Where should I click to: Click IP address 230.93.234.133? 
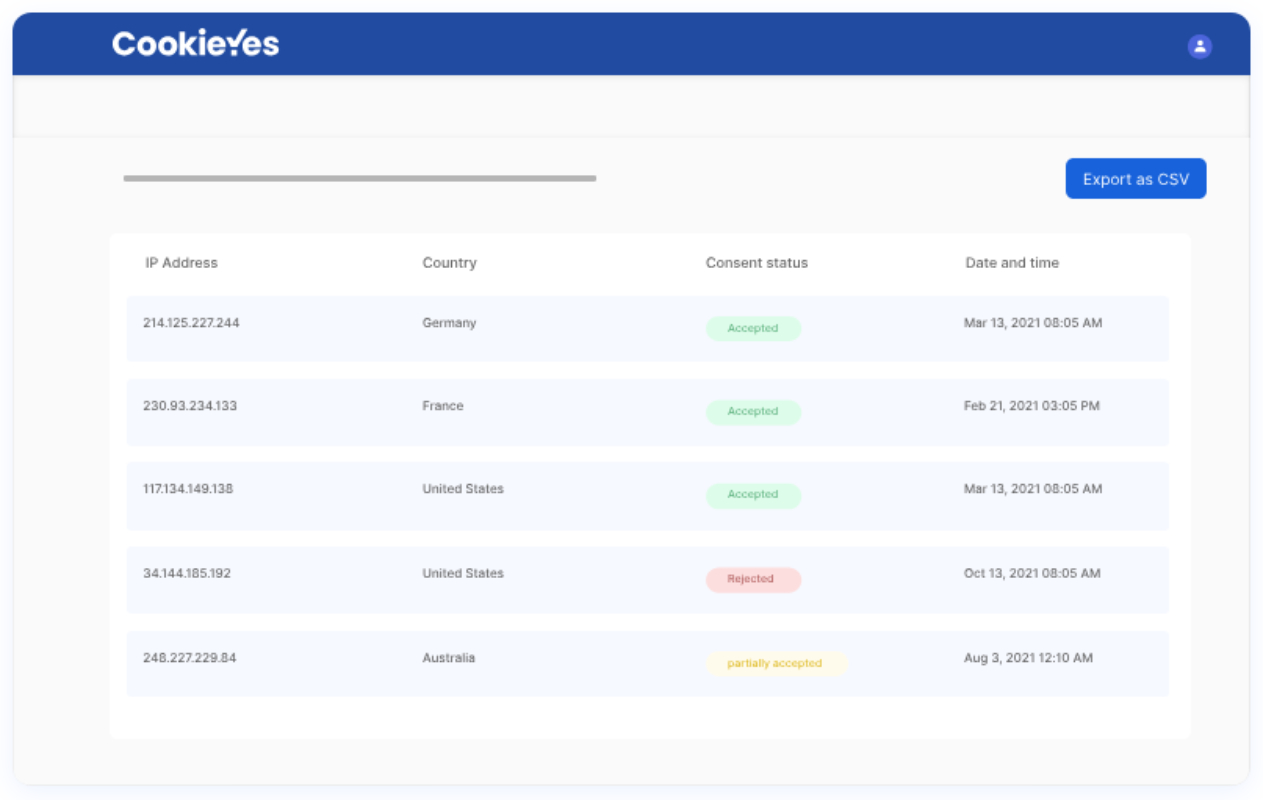pos(190,406)
